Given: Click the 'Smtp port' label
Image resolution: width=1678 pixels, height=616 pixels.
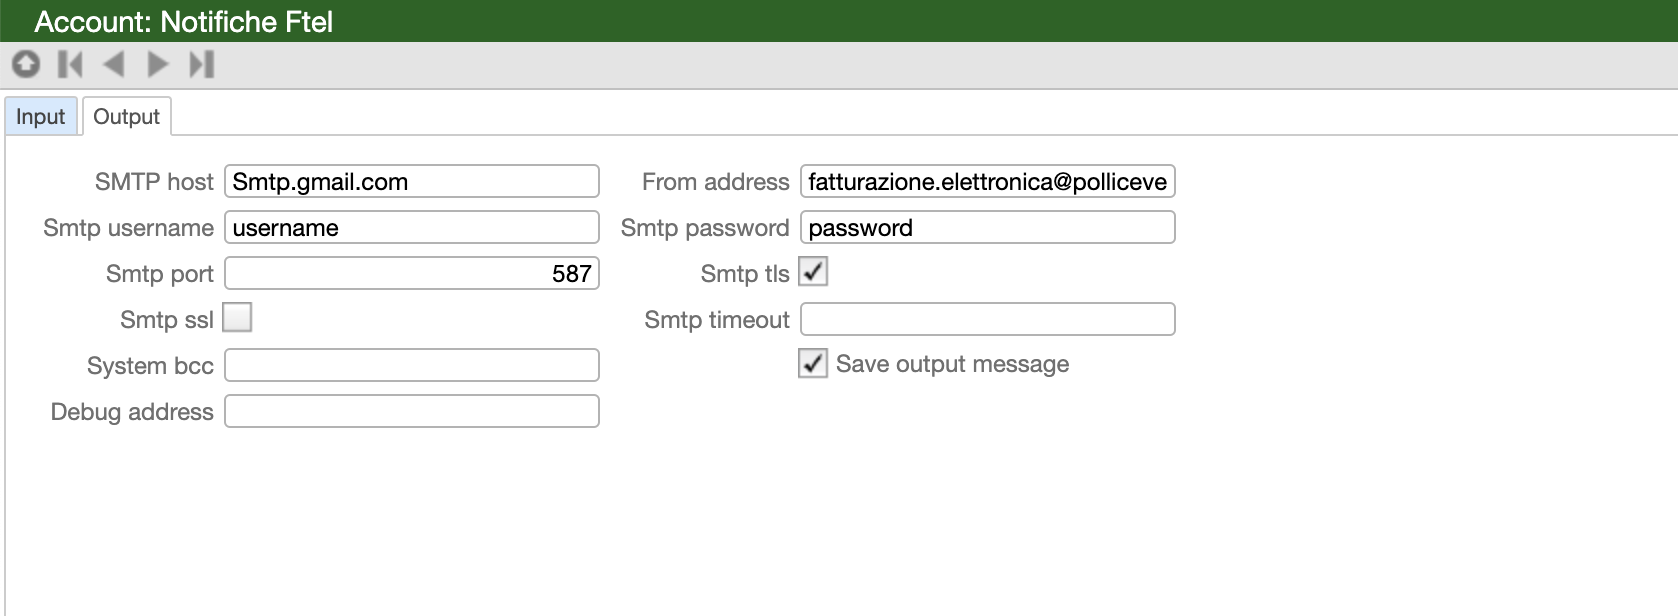Looking at the screenshot, I should point(160,274).
